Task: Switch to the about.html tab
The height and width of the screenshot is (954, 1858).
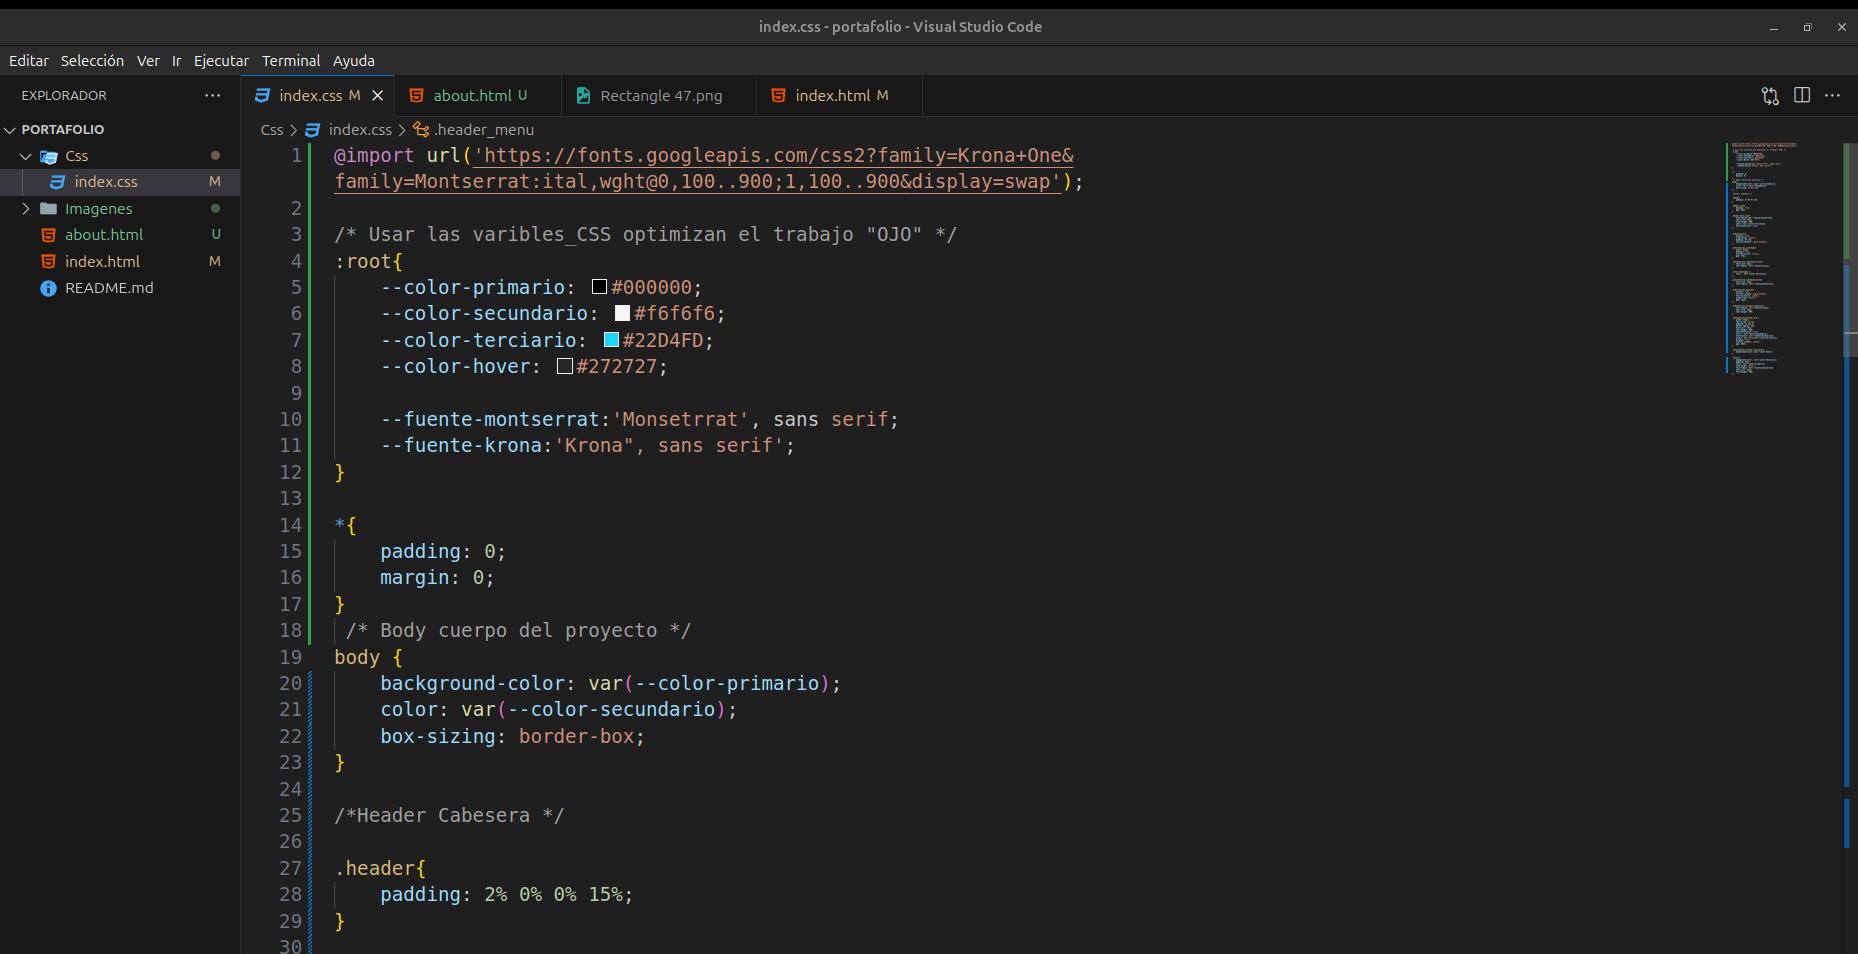Action: tap(478, 95)
